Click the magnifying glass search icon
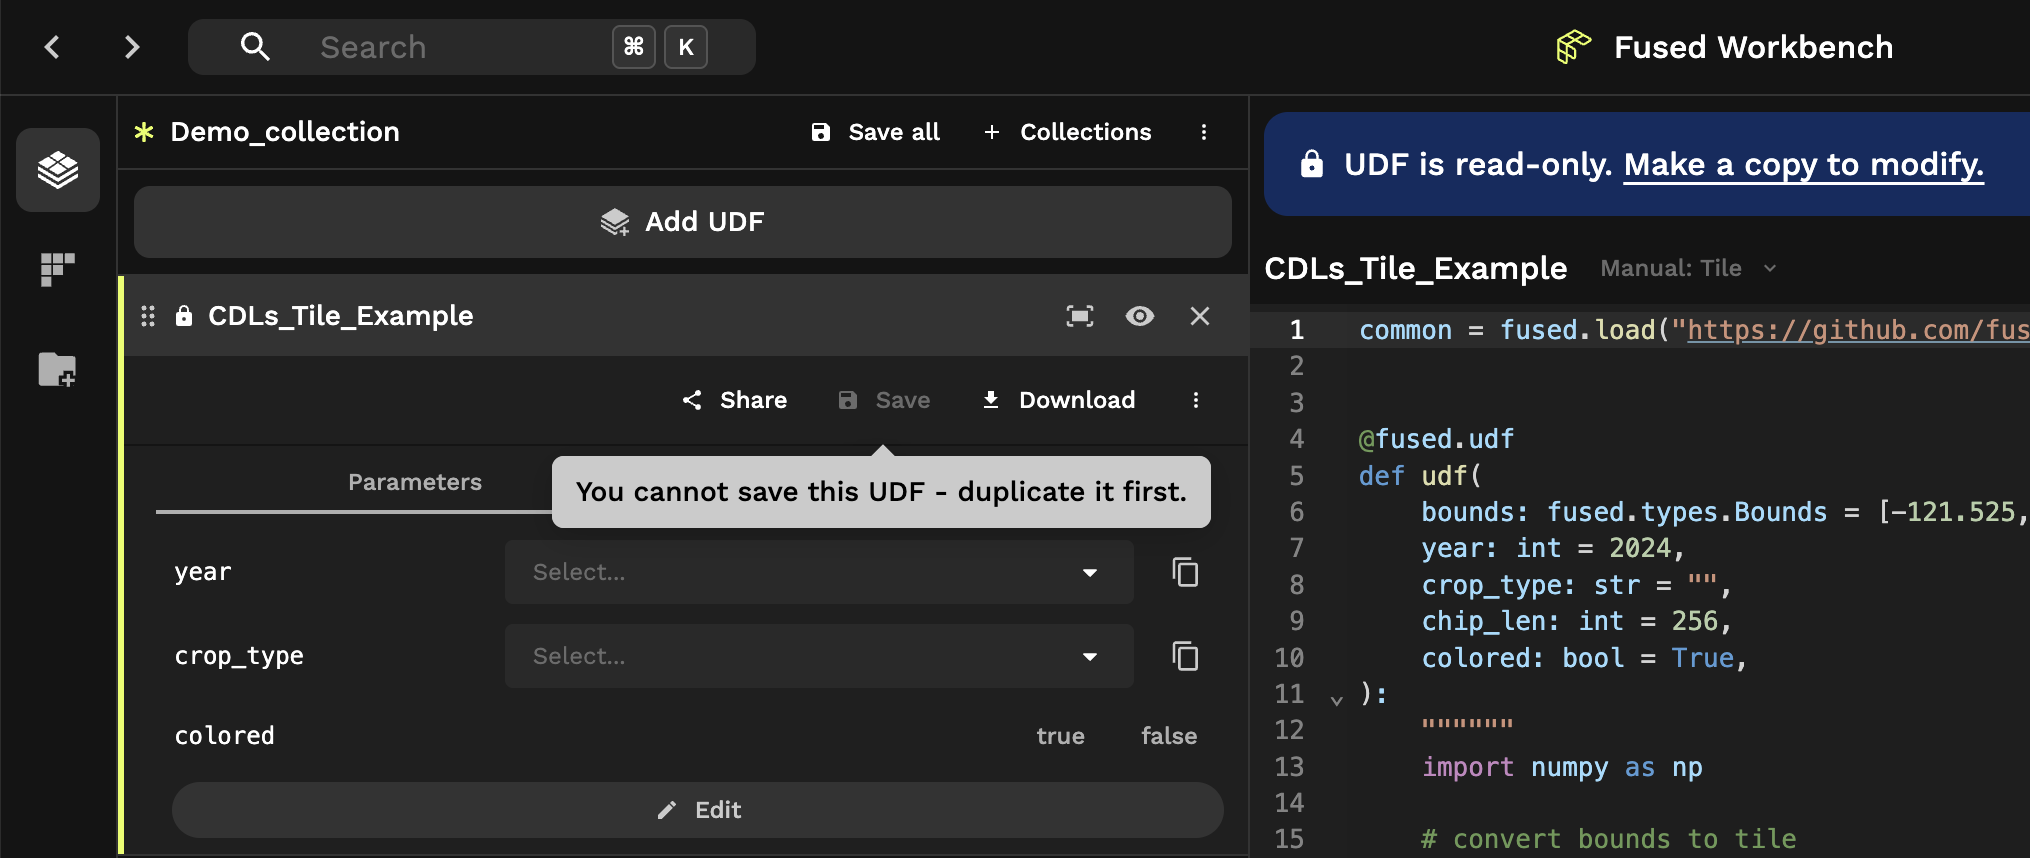2030x858 pixels. pyautogui.click(x=255, y=46)
